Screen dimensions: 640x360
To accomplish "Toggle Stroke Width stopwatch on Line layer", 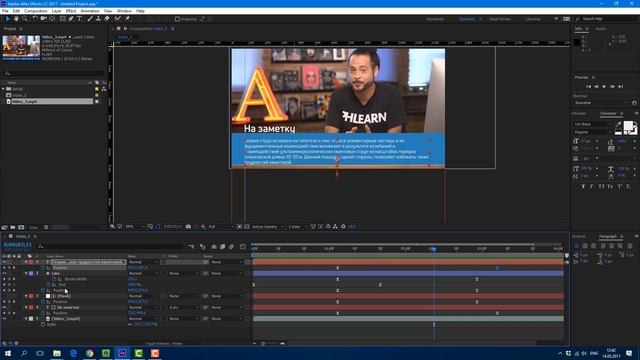I will [x=54, y=279].
